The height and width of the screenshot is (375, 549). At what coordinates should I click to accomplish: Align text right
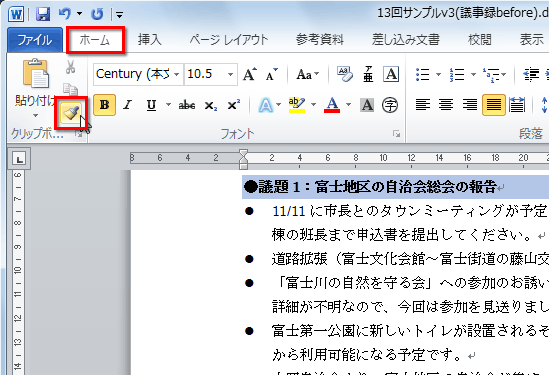click(470, 105)
